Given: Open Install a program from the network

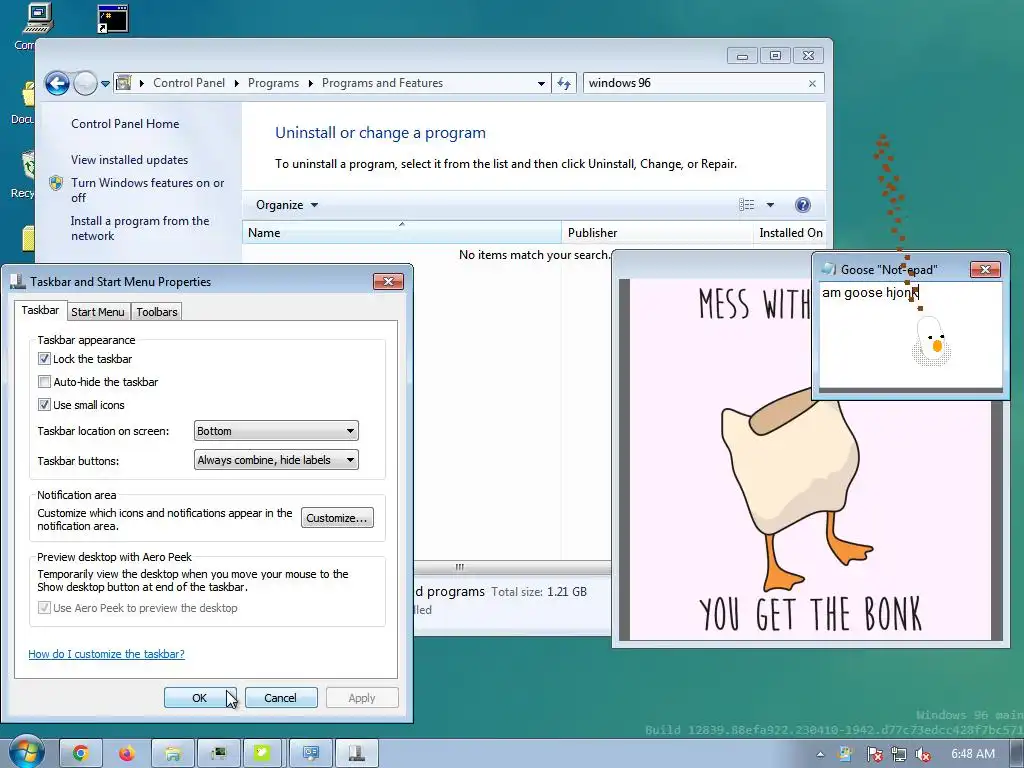Looking at the screenshot, I should coord(140,228).
